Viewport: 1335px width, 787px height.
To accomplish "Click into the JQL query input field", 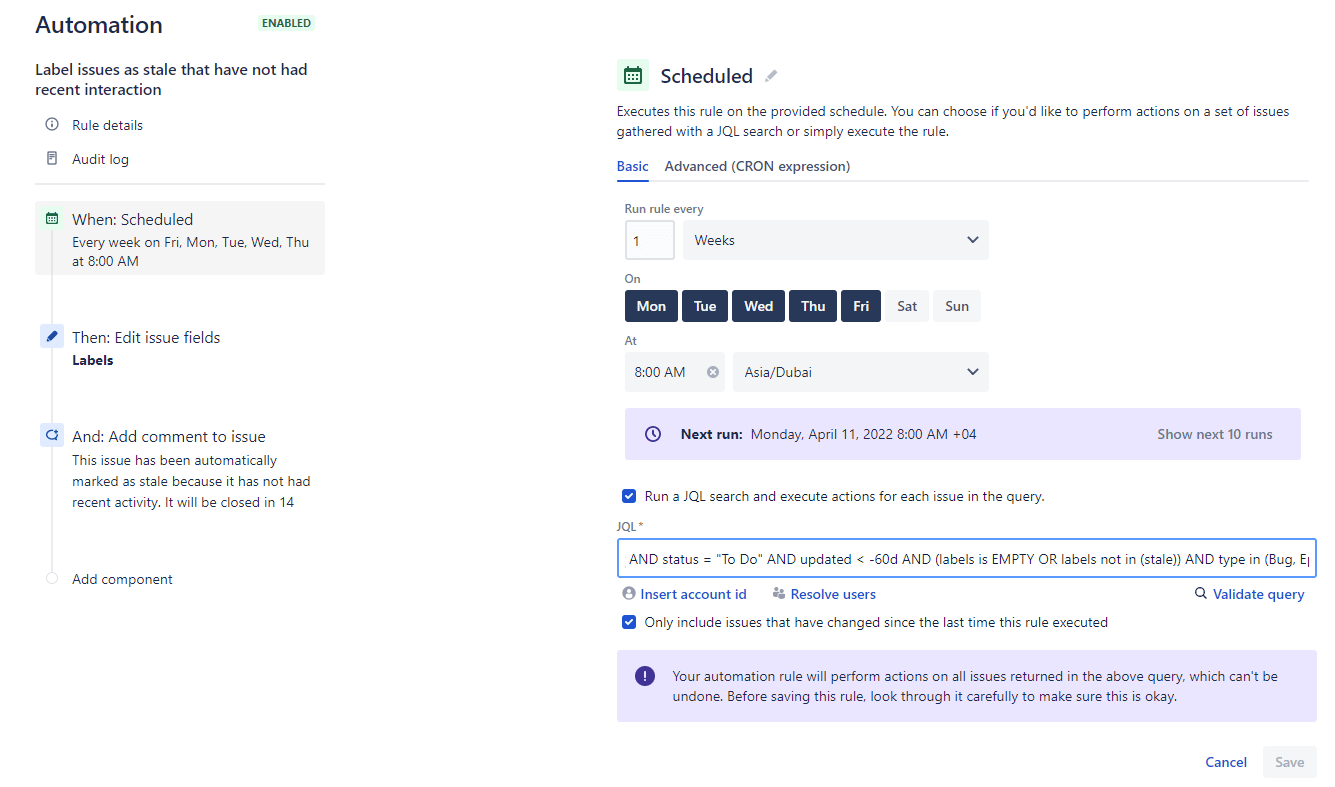I will [x=966, y=560].
